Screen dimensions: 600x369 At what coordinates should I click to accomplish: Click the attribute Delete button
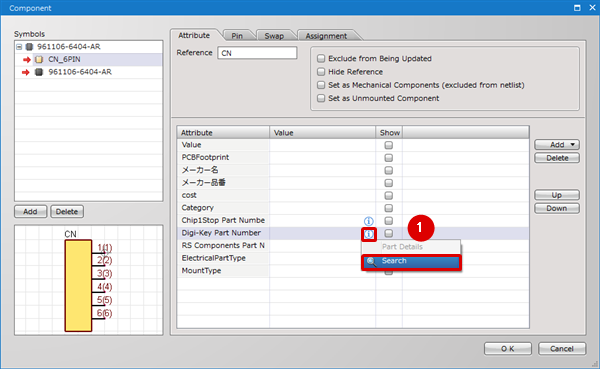tap(557, 158)
